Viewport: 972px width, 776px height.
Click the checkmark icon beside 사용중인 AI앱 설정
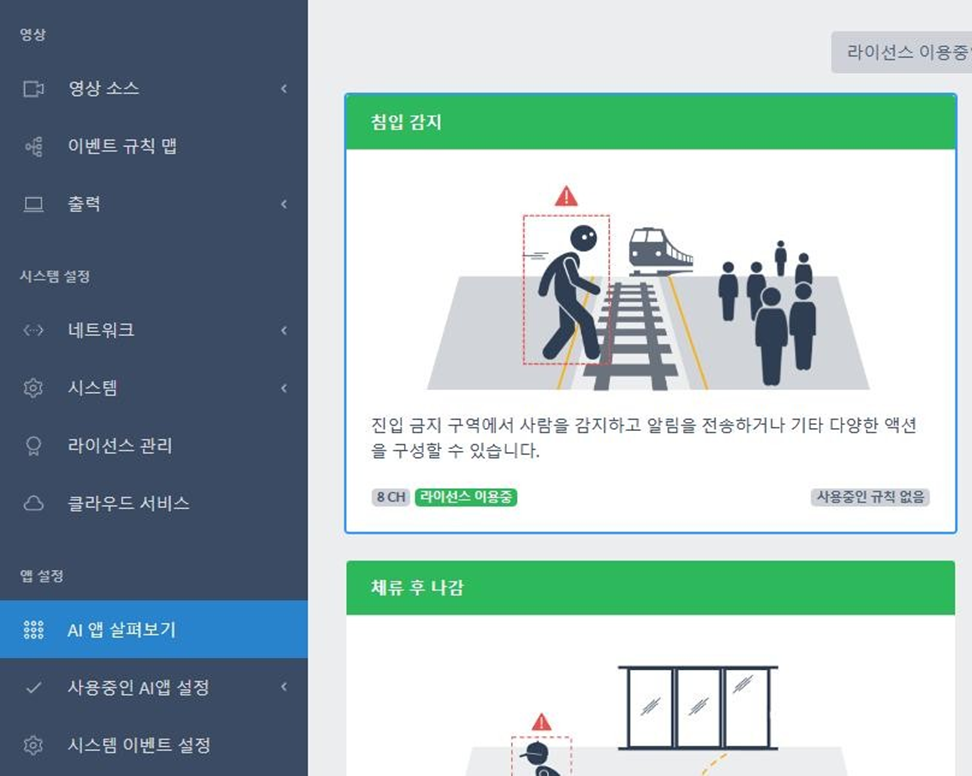tap(33, 687)
